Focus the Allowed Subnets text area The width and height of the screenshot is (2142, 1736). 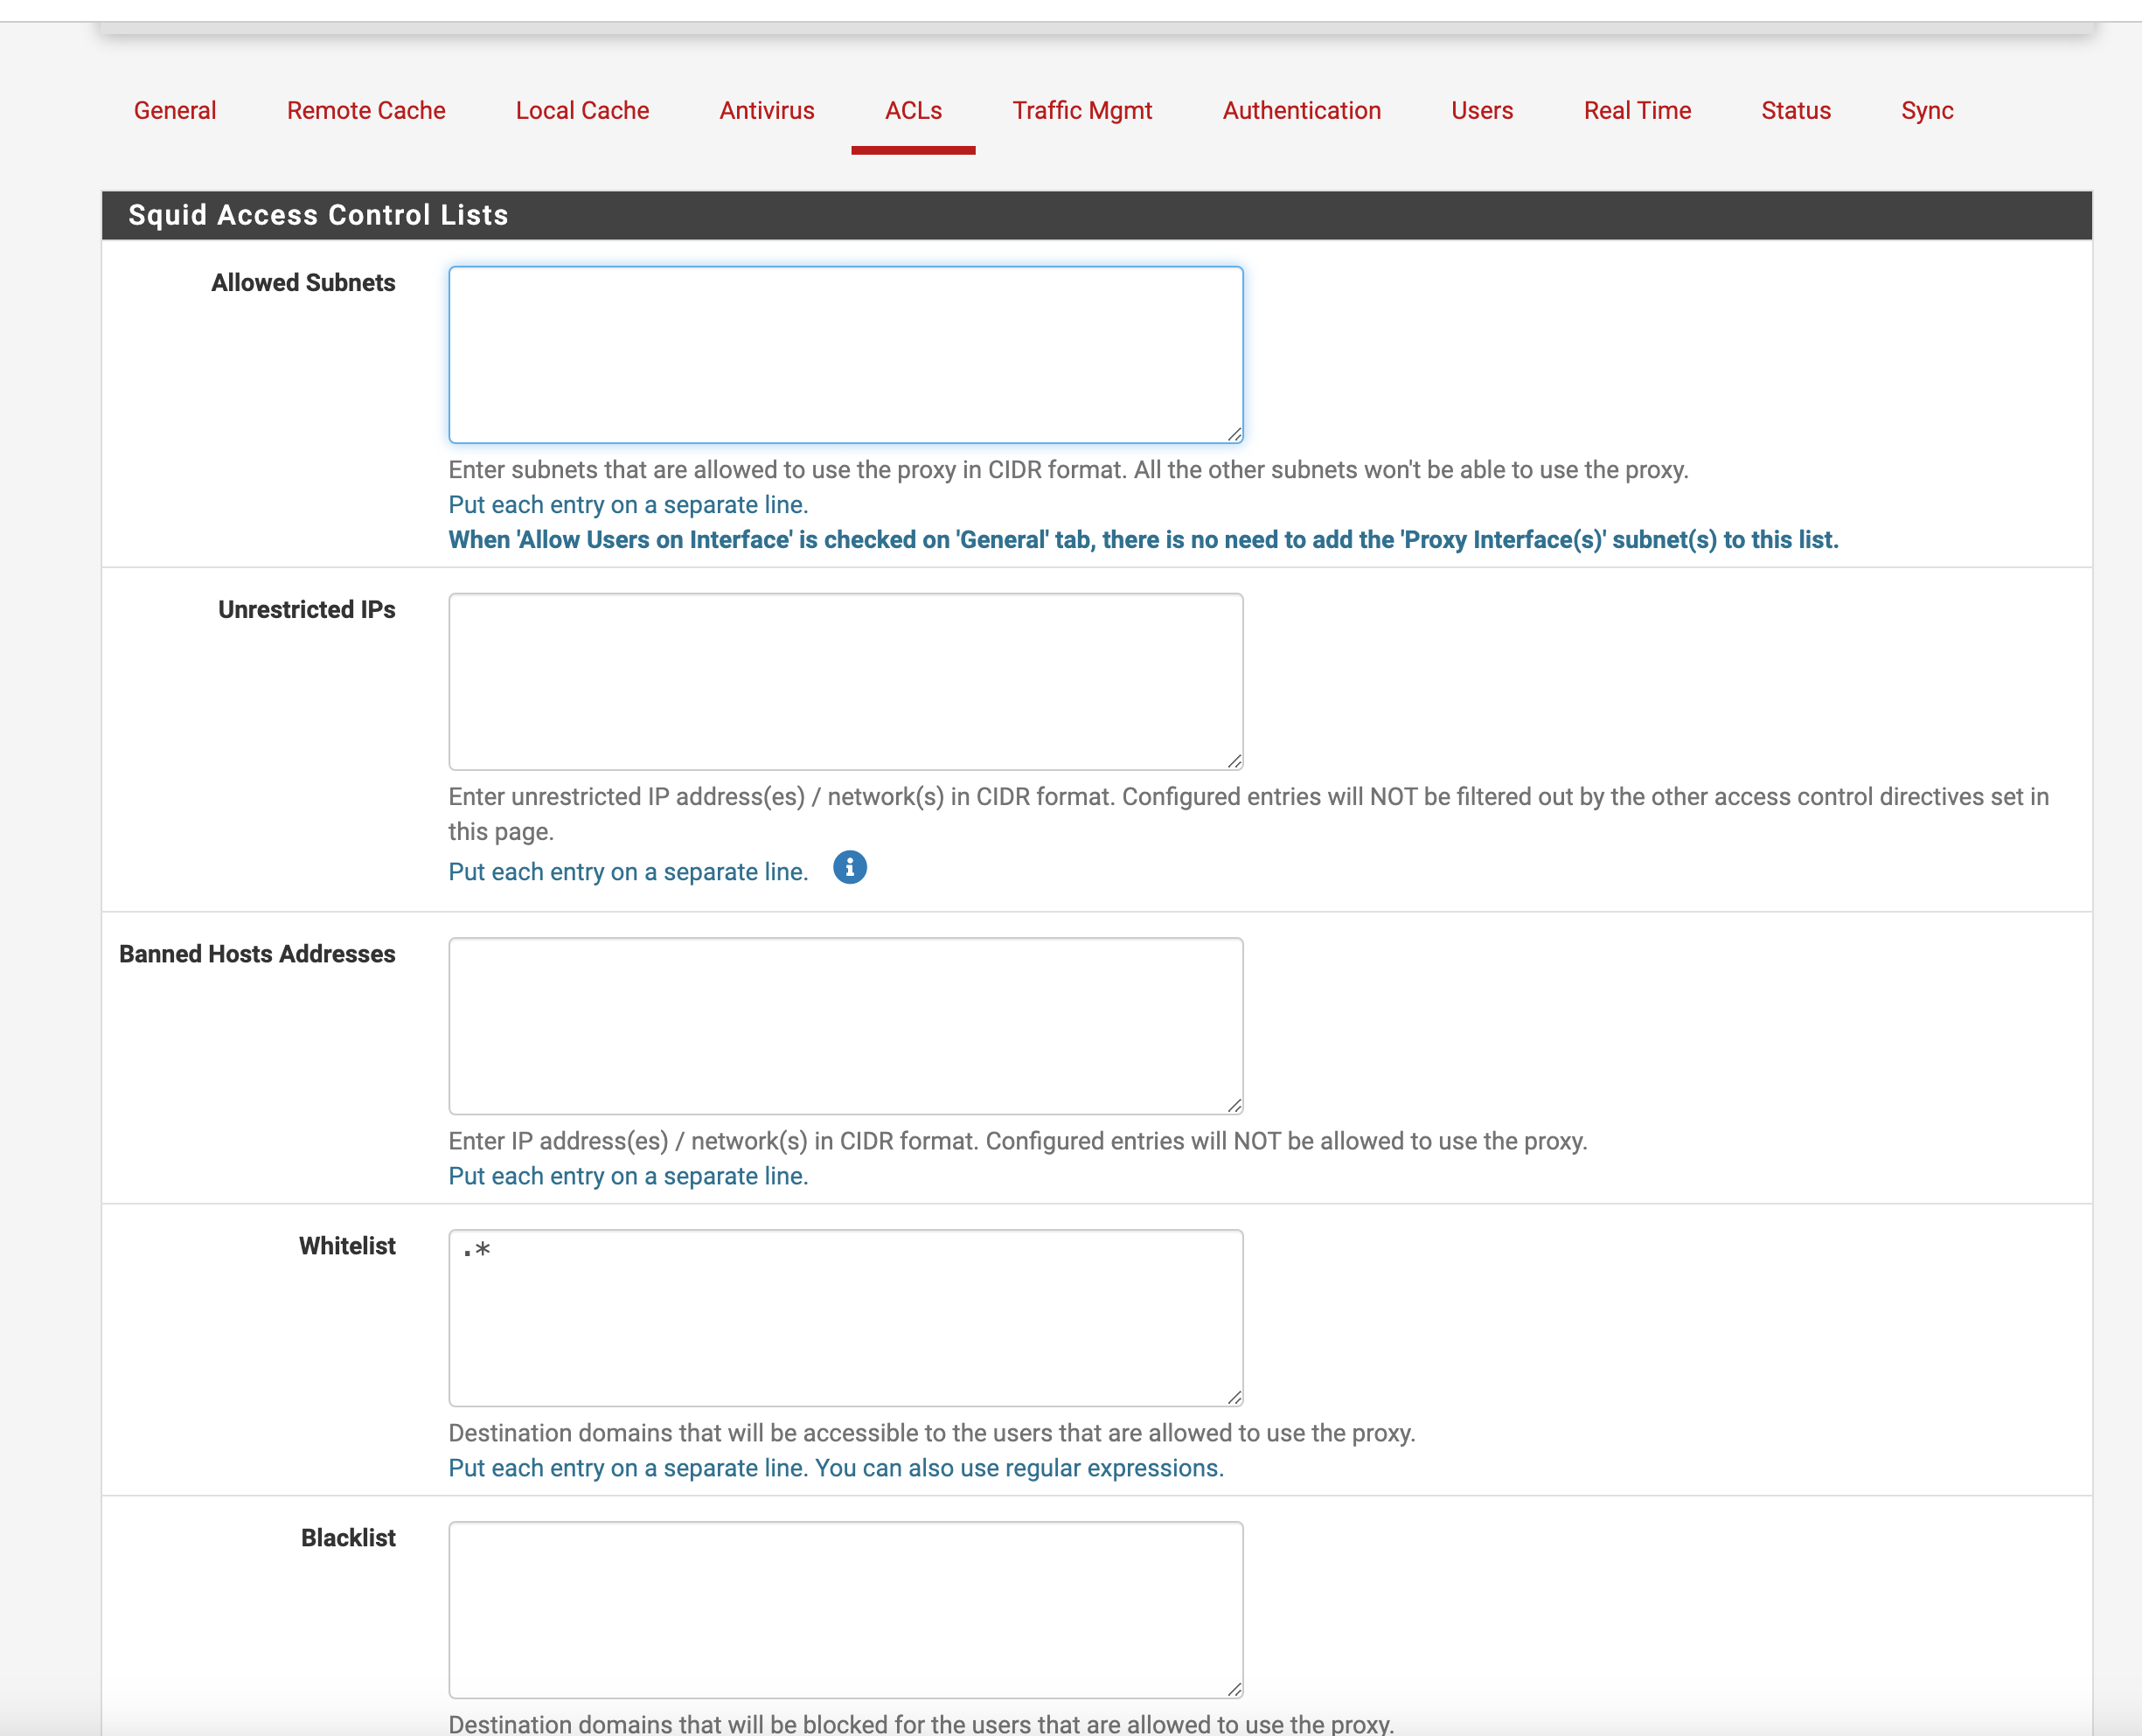pyautogui.click(x=846, y=355)
